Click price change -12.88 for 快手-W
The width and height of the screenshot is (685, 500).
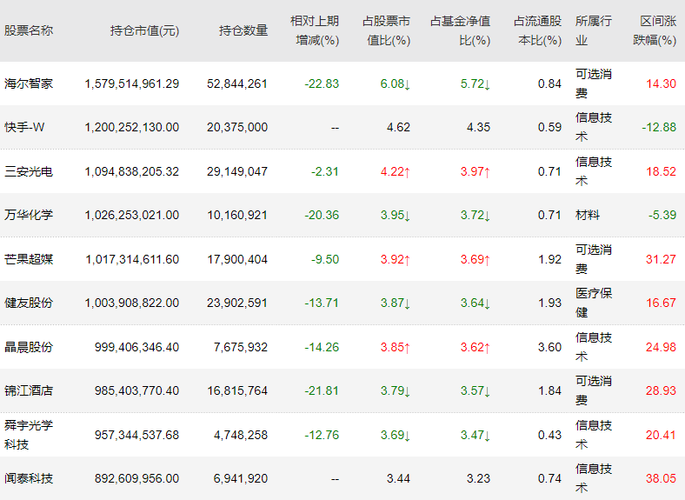[x=659, y=127]
